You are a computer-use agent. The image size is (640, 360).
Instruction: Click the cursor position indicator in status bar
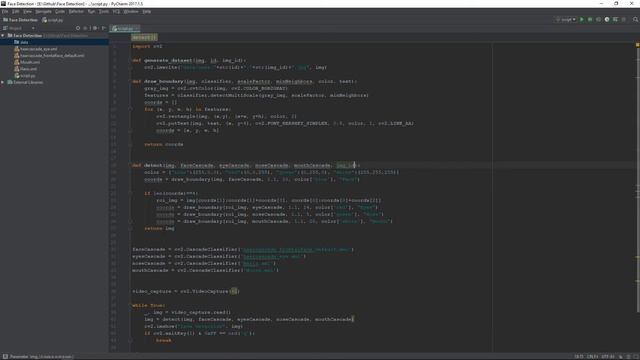click(x=579, y=357)
